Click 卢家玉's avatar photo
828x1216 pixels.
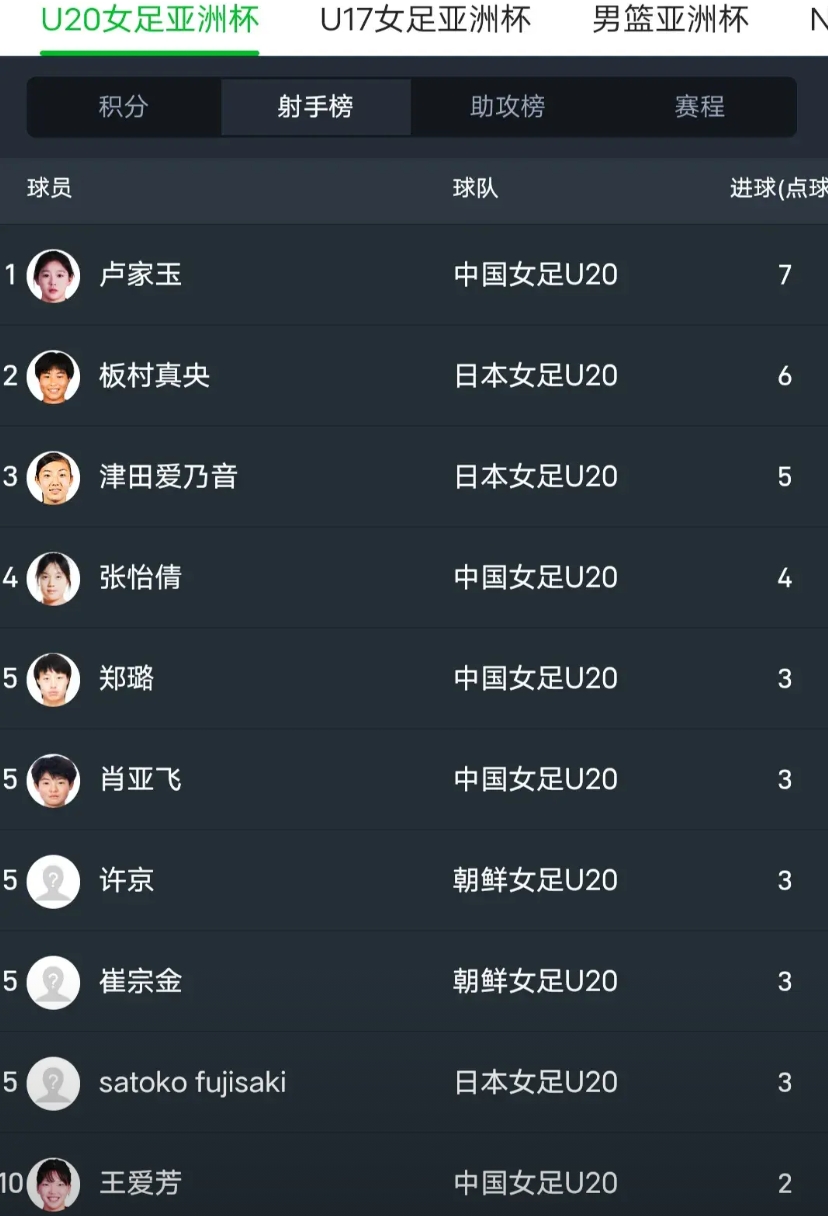click(x=53, y=275)
